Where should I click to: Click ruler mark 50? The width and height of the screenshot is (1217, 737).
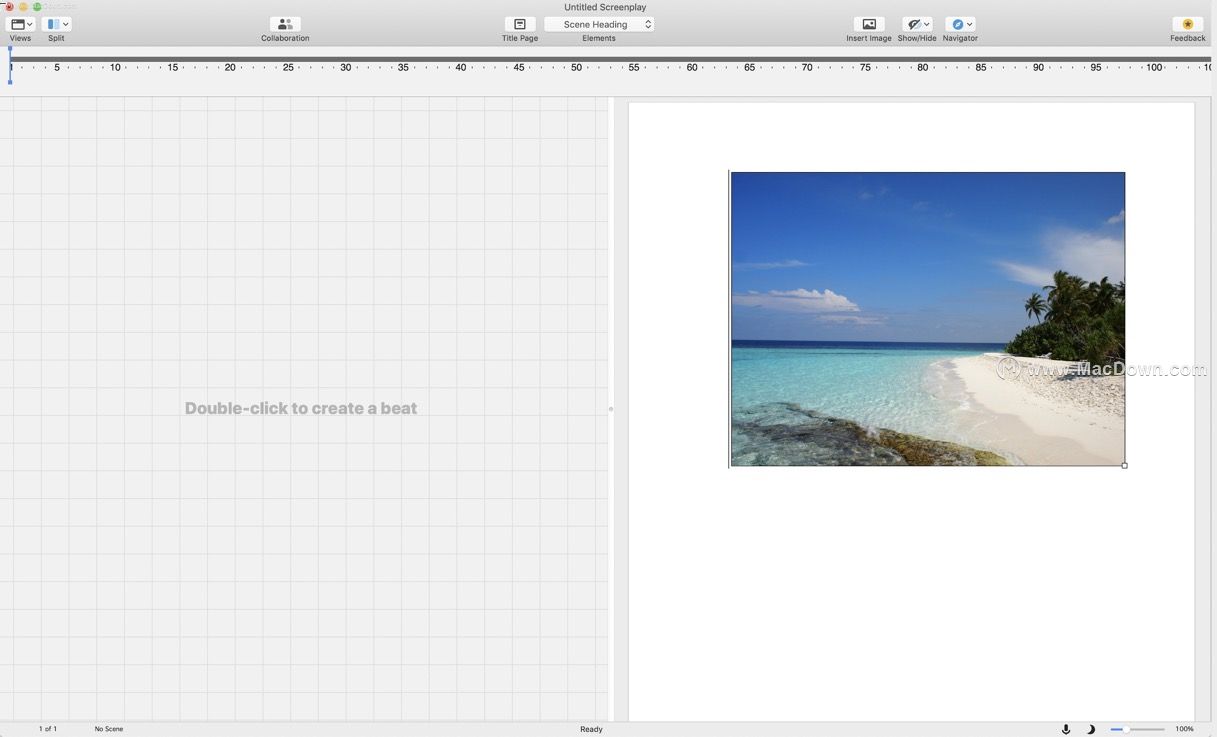point(576,67)
